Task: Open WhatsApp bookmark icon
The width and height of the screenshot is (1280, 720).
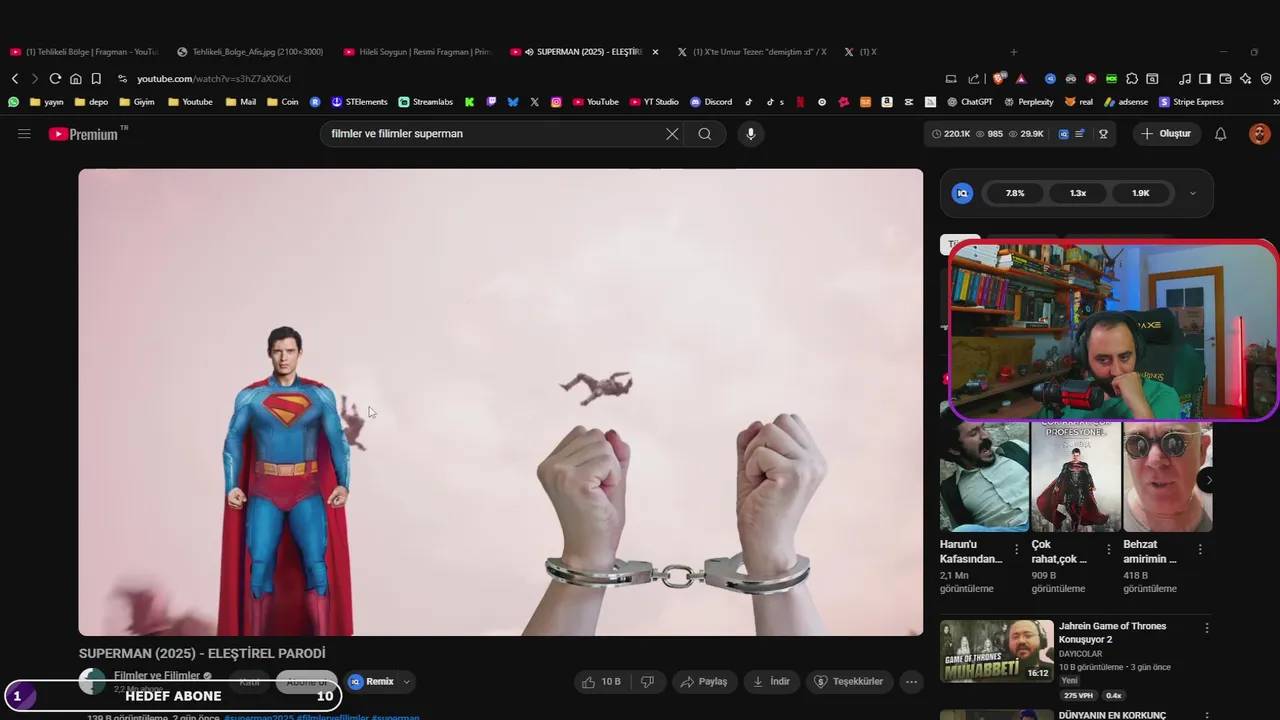Action: point(13,102)
